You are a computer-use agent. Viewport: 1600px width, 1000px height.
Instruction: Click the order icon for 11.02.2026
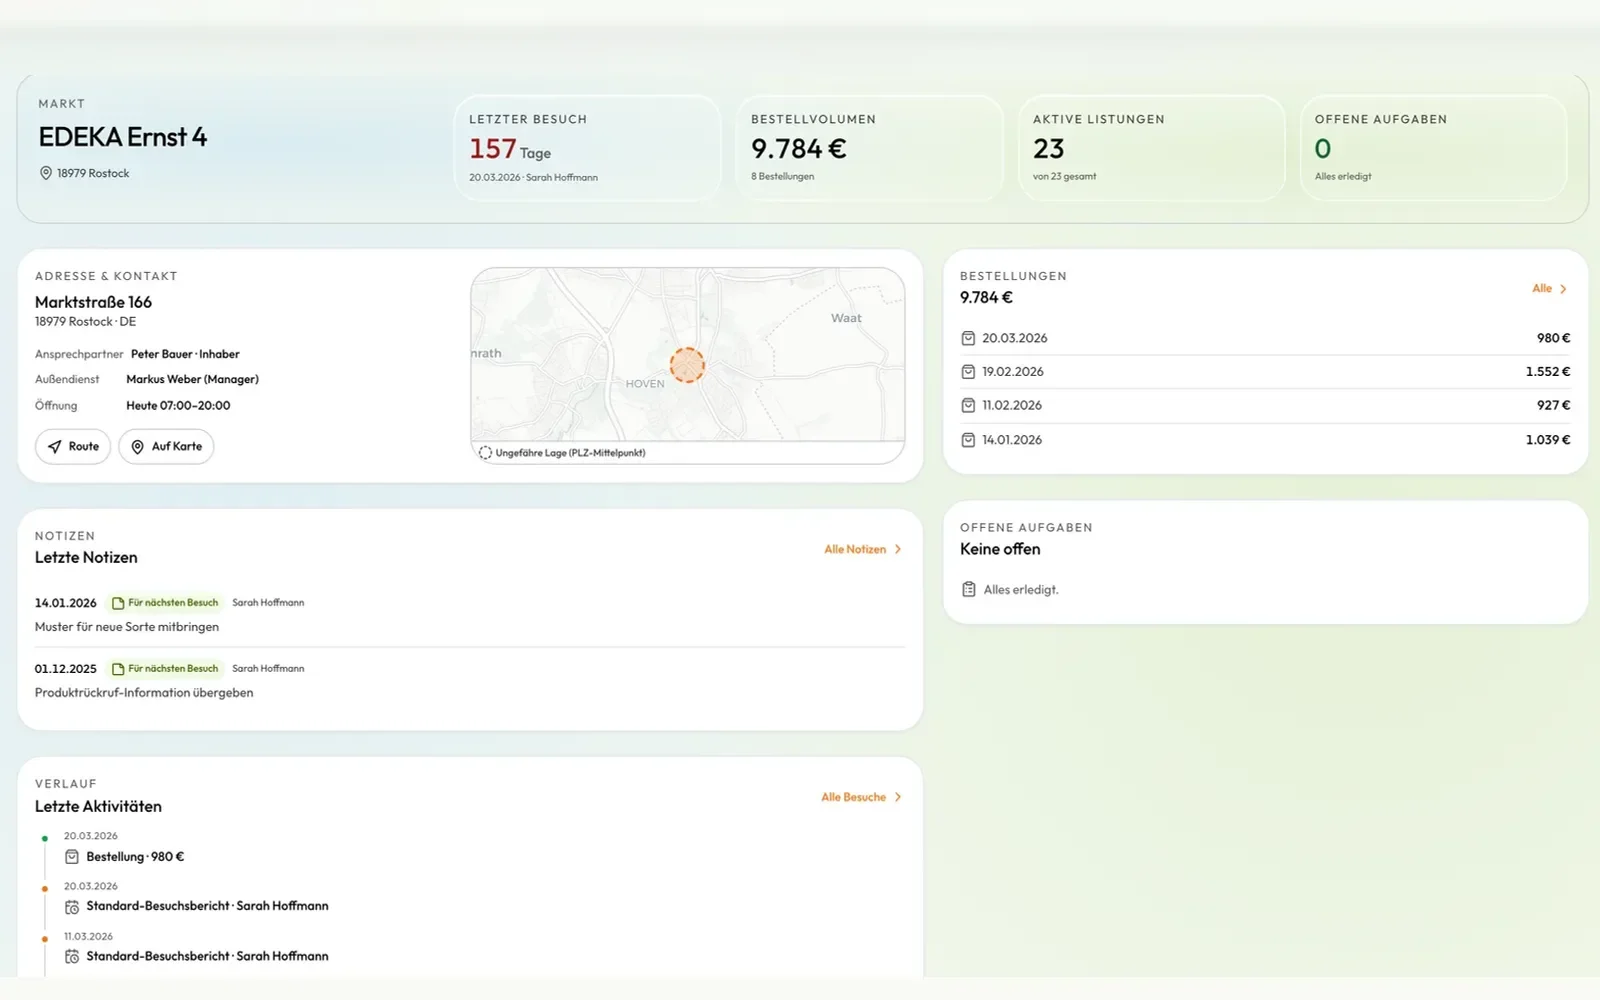pos(968,406)
